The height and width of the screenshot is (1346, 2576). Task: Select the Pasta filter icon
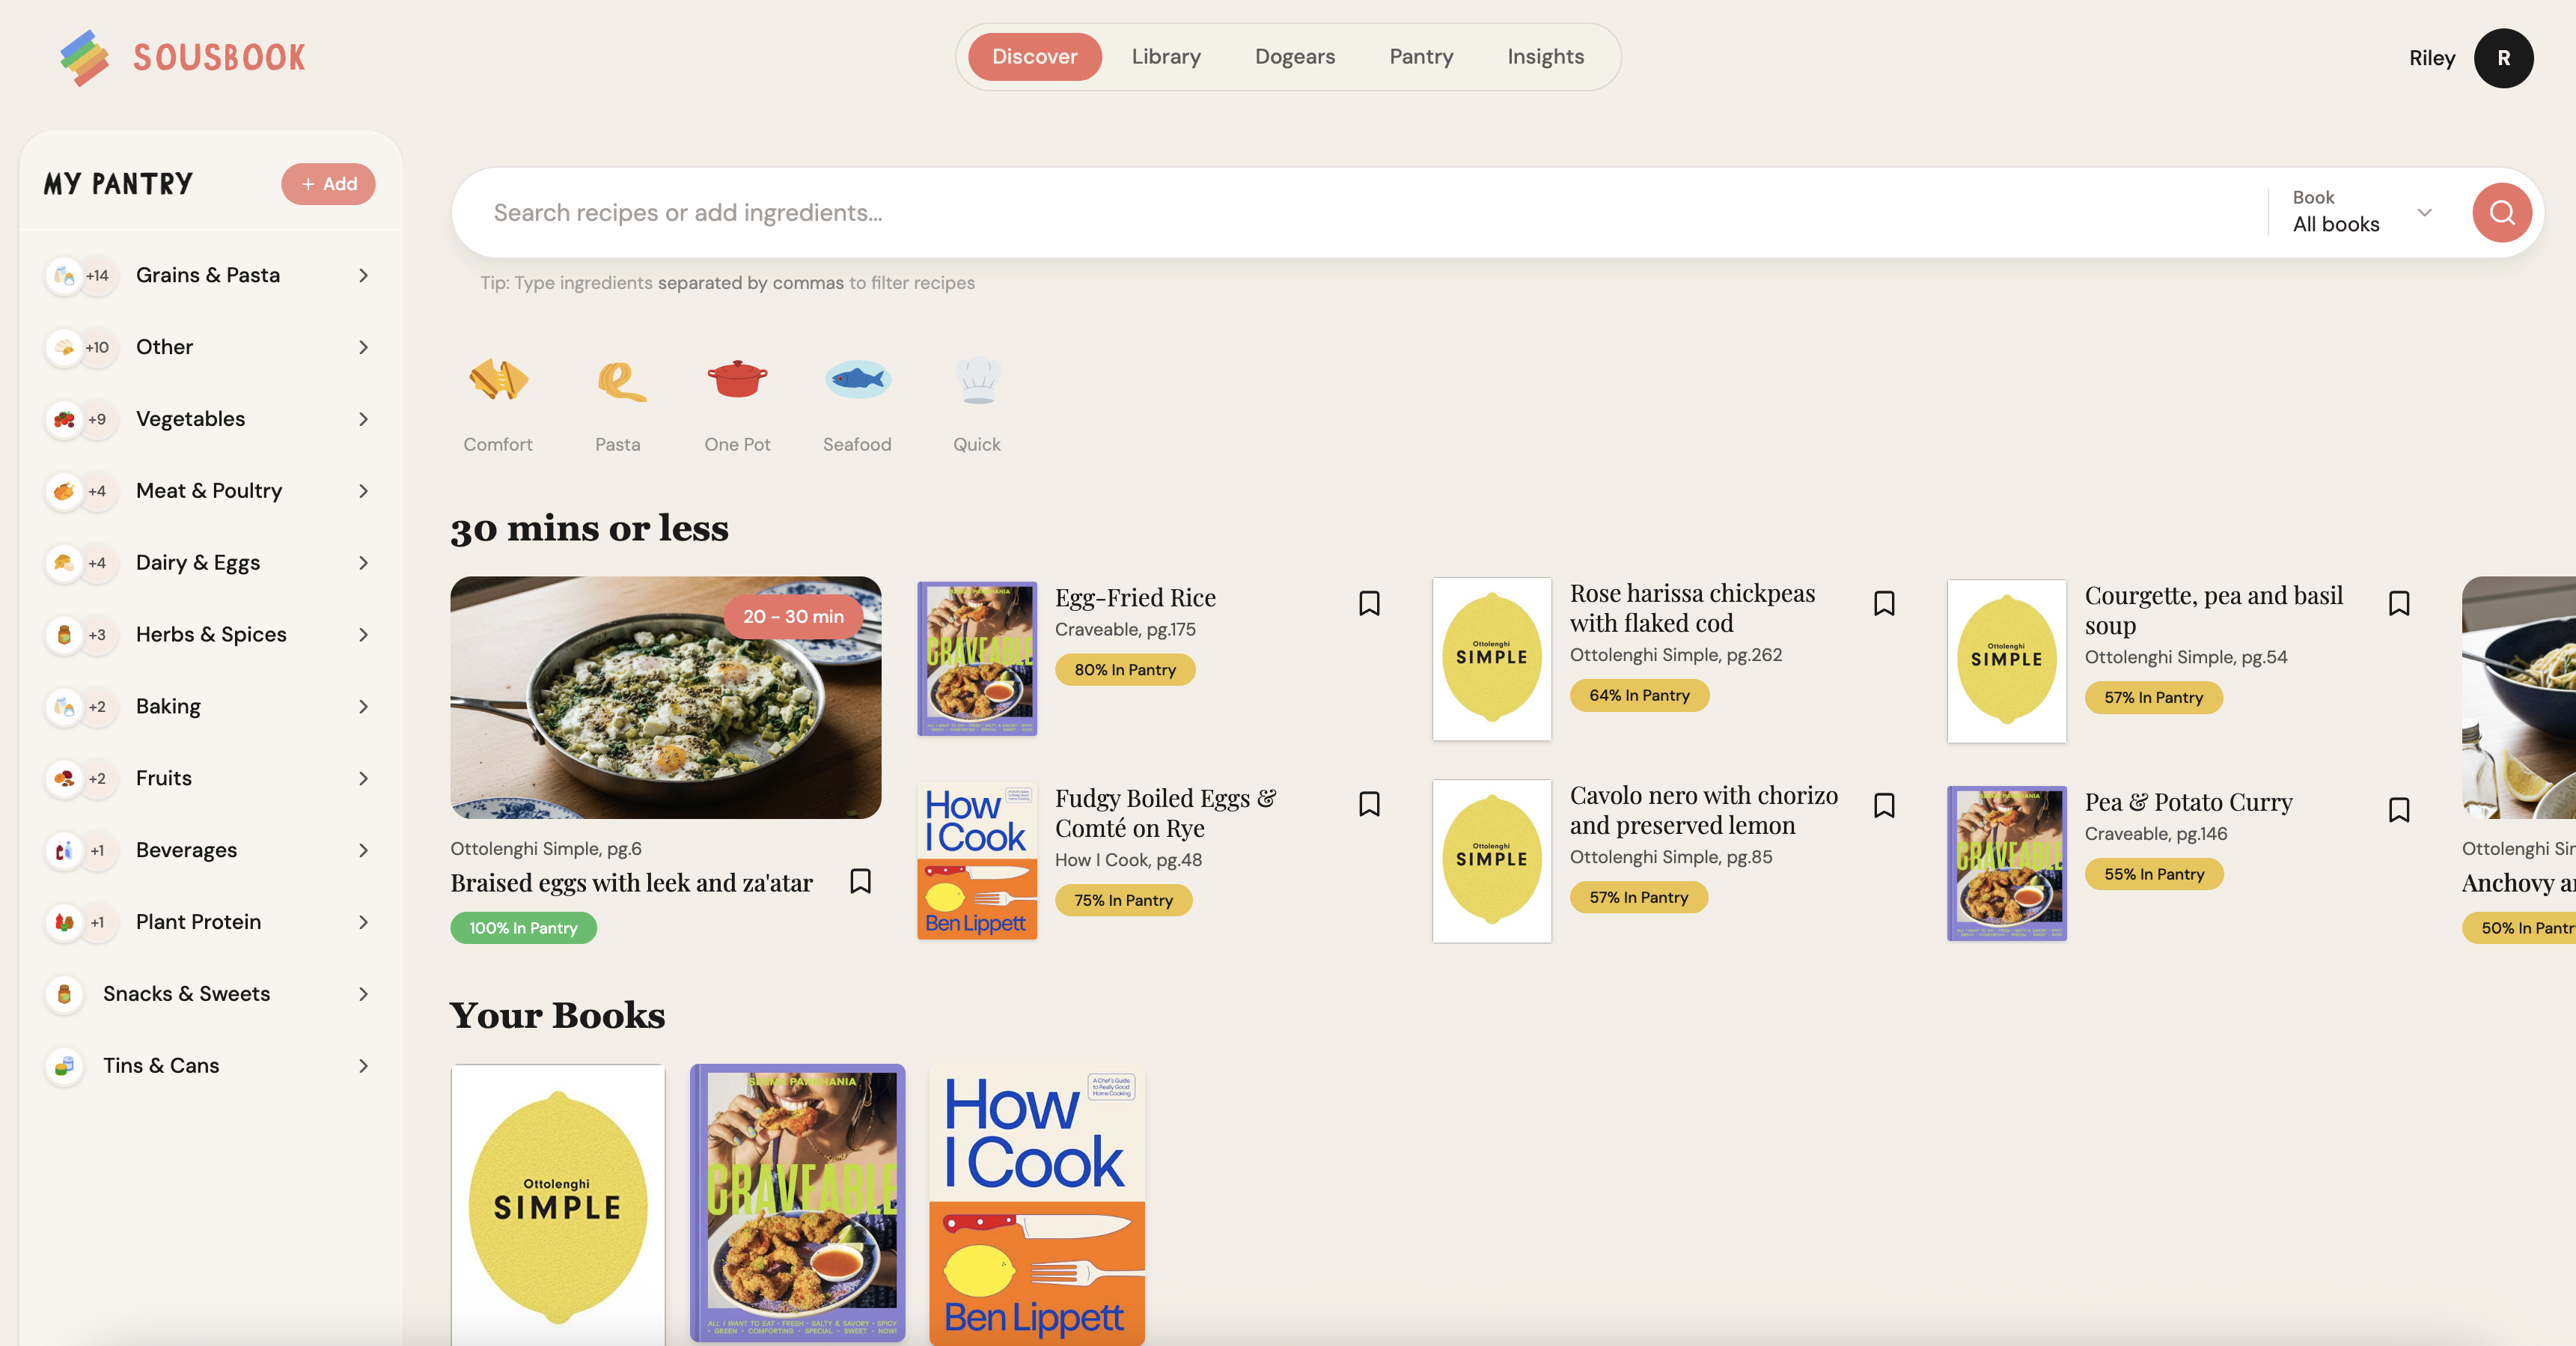[618, 381]
